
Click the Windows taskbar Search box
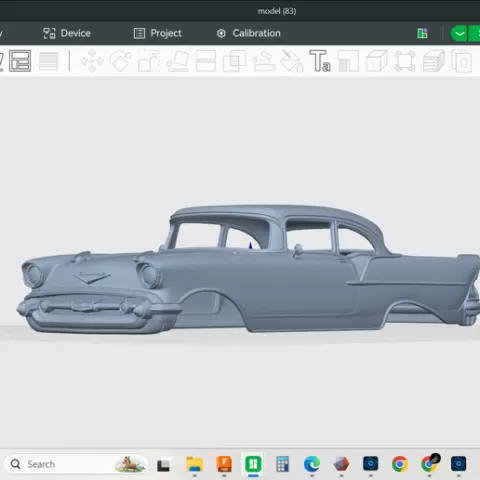tap(76, 464)
